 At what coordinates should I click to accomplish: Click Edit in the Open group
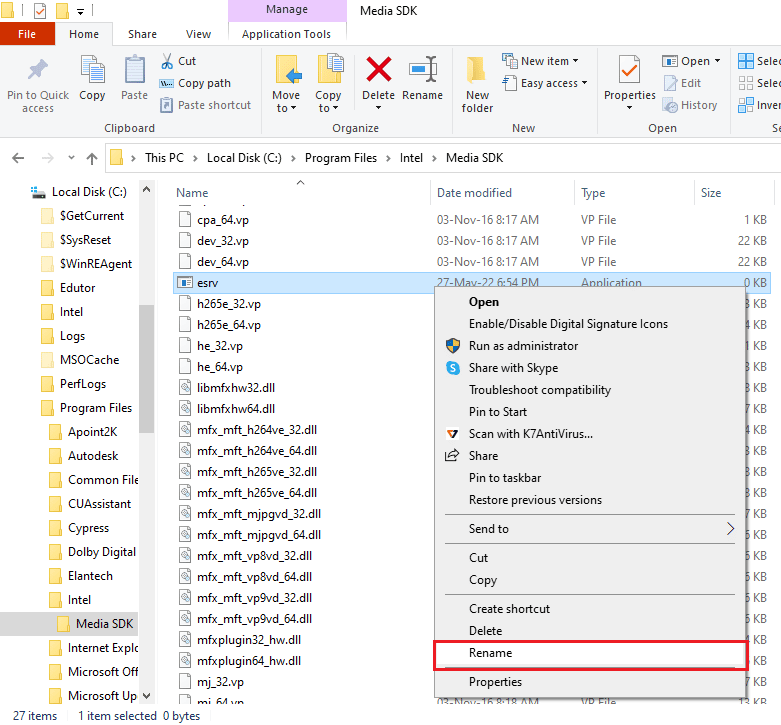click(x=682, y=83)
